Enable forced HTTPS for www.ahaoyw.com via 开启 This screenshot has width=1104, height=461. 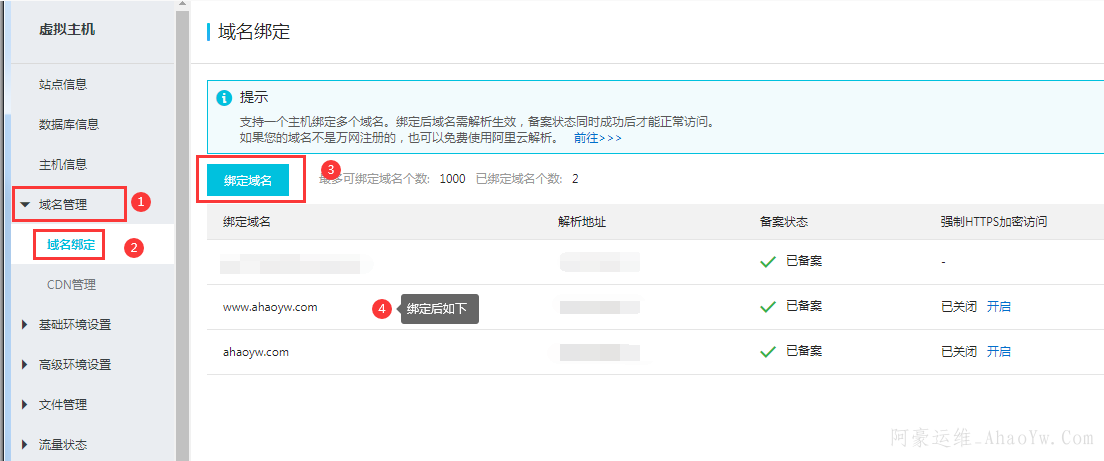pos(998,307)
